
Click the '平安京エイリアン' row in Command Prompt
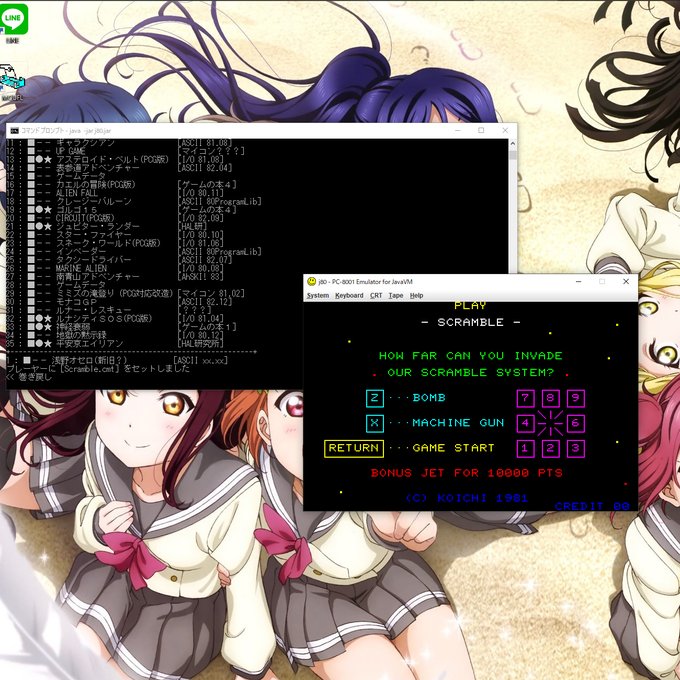tap(115, 343)
